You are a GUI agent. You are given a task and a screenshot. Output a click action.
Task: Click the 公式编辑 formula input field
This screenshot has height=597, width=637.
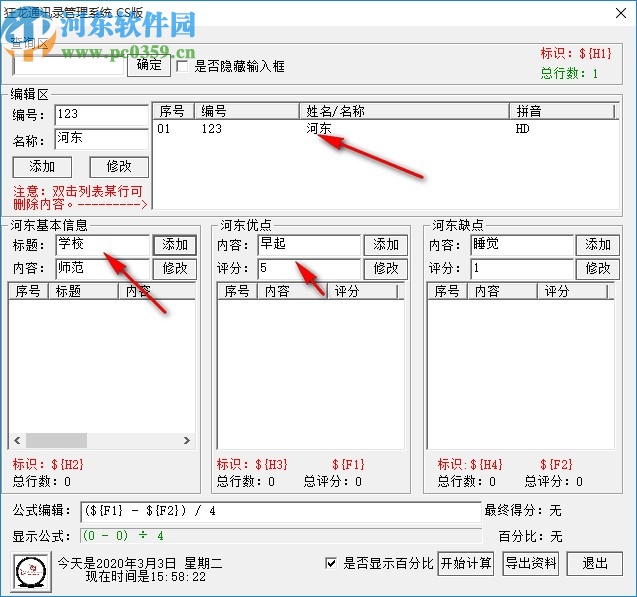[281, 511]
